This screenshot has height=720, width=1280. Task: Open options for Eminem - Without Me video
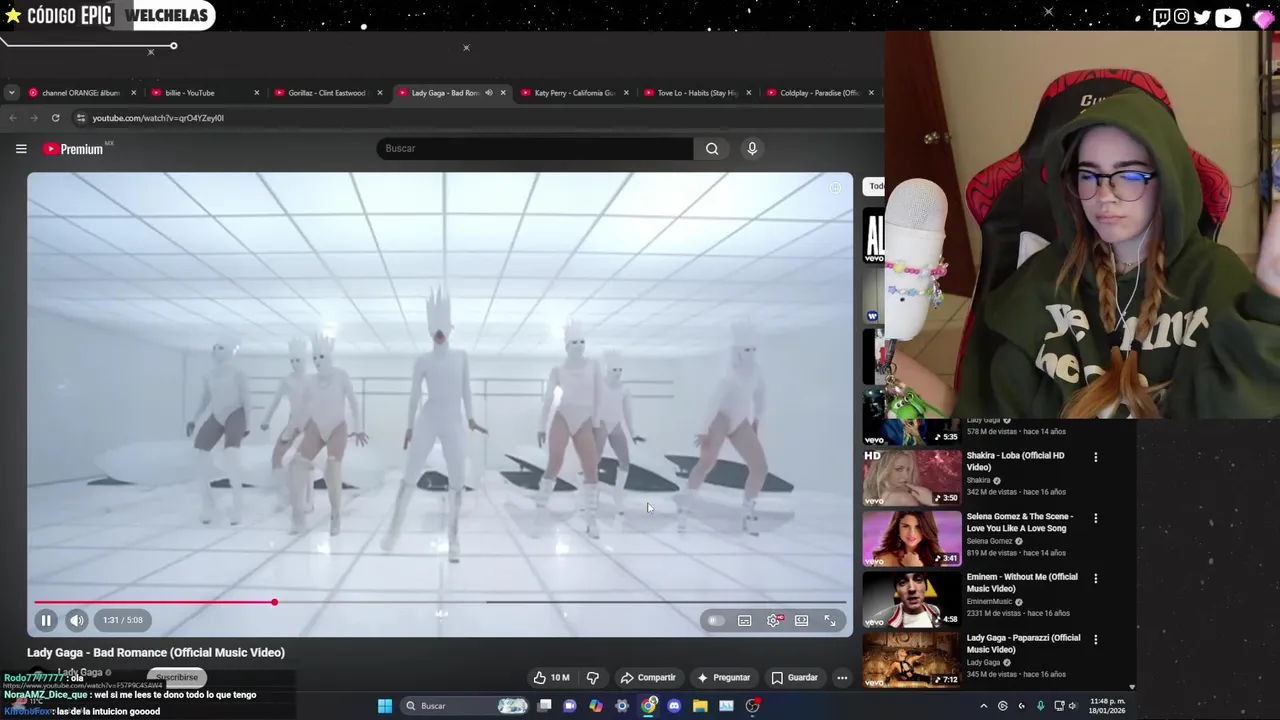tap(1095, 578)
